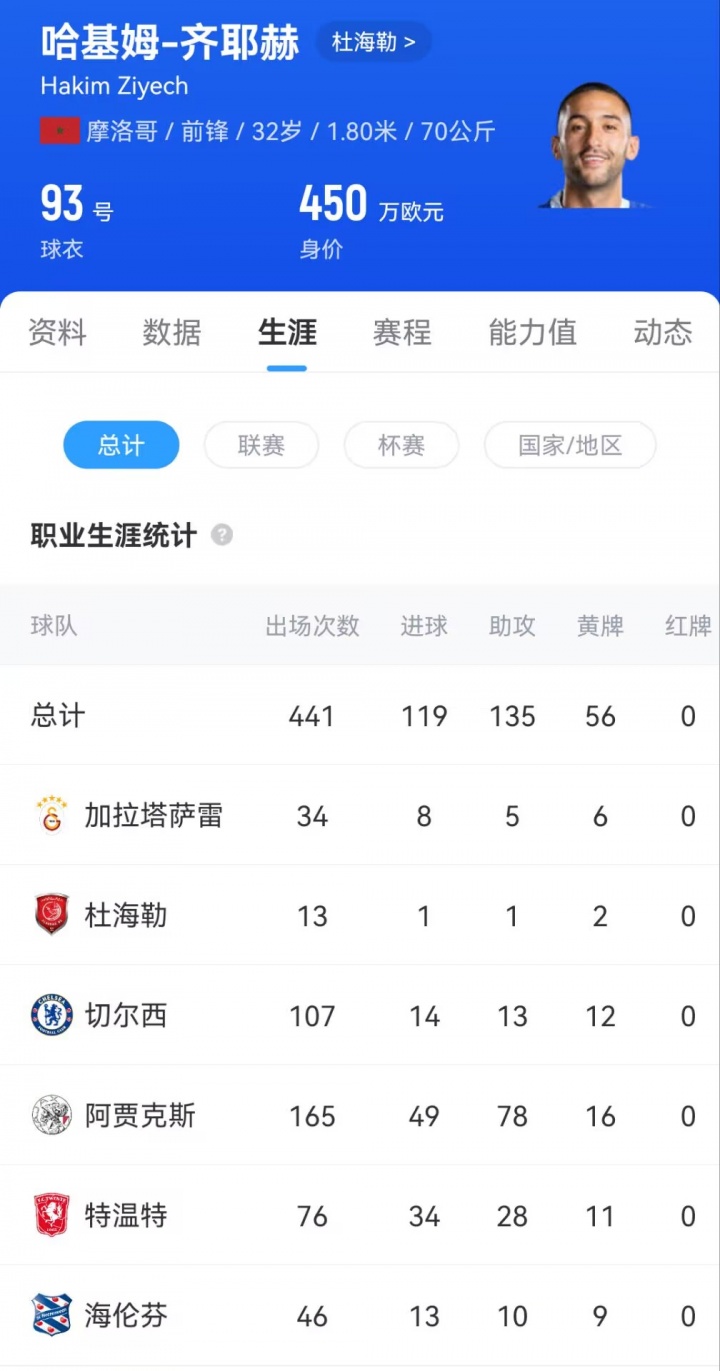Image resolution: width=720 pixels, height=1371 pixels.
Task: Tap the Heerenveen club logo
Action: 51,1315
